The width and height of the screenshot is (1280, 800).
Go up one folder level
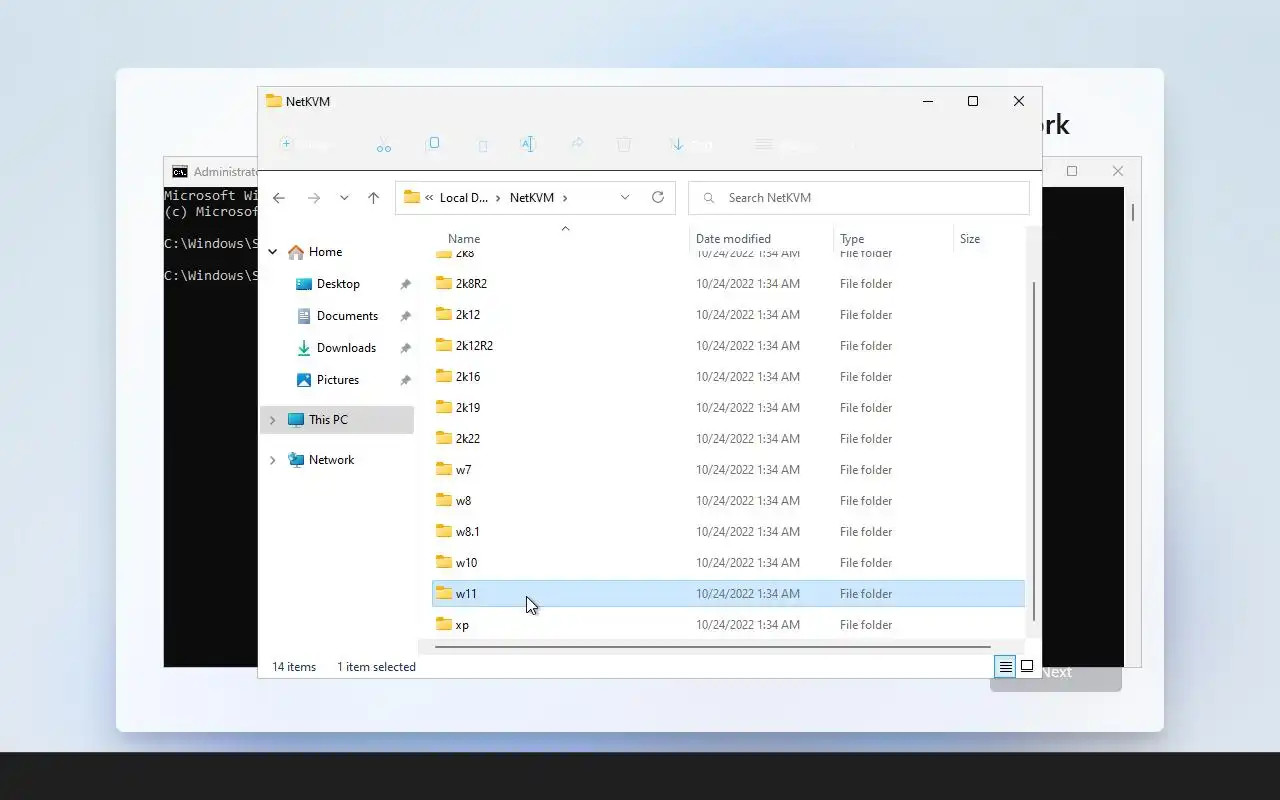pyautogui.click(x=373, y=198)
